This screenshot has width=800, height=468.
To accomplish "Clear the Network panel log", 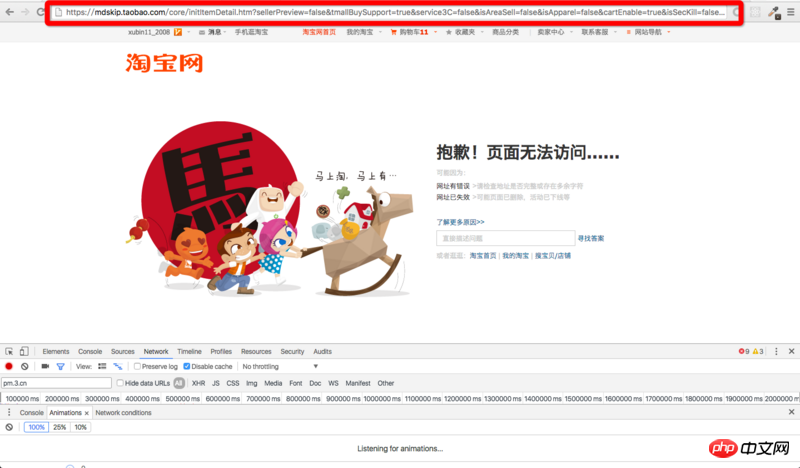I will (24, 366).
